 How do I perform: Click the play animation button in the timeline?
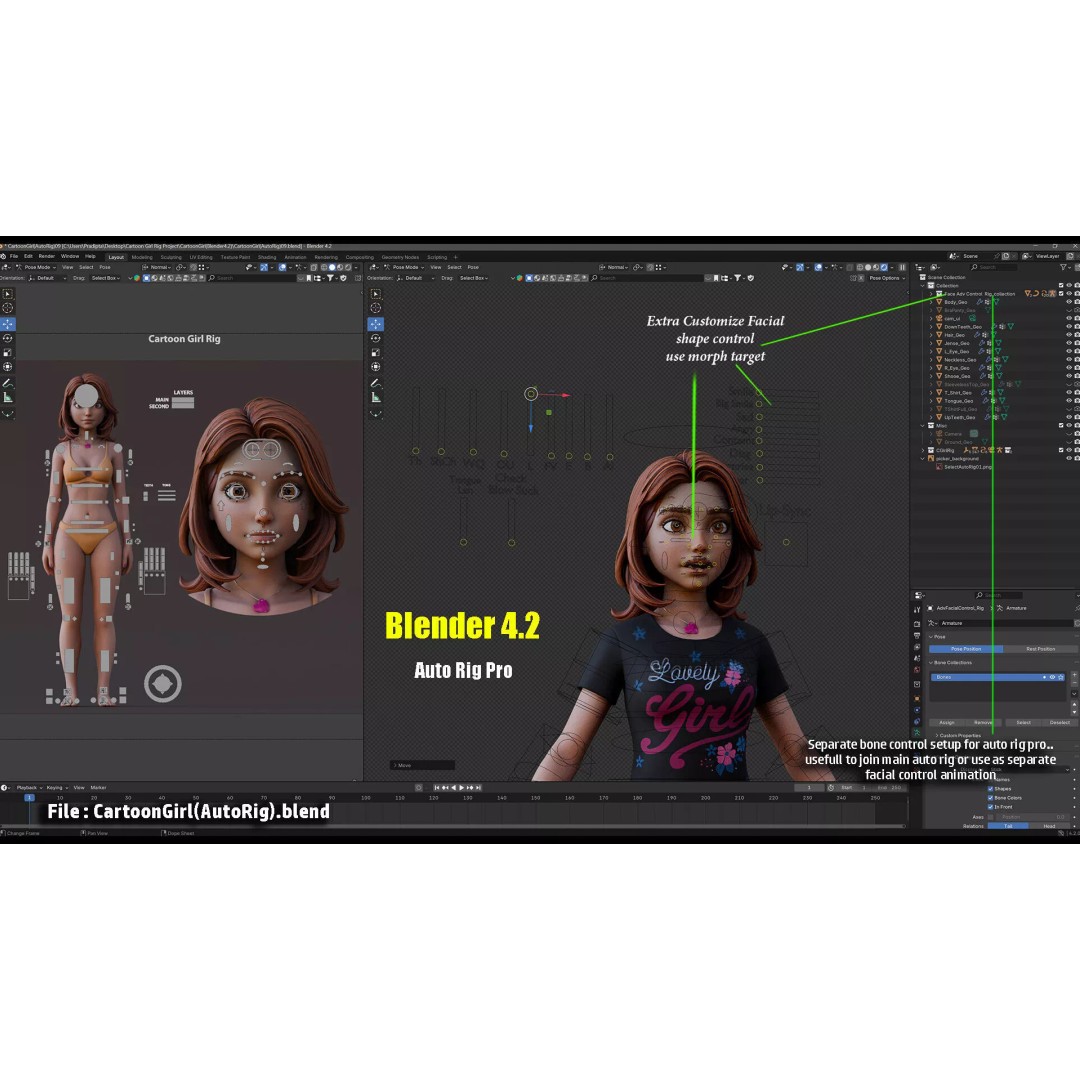(x=461, y=787)
